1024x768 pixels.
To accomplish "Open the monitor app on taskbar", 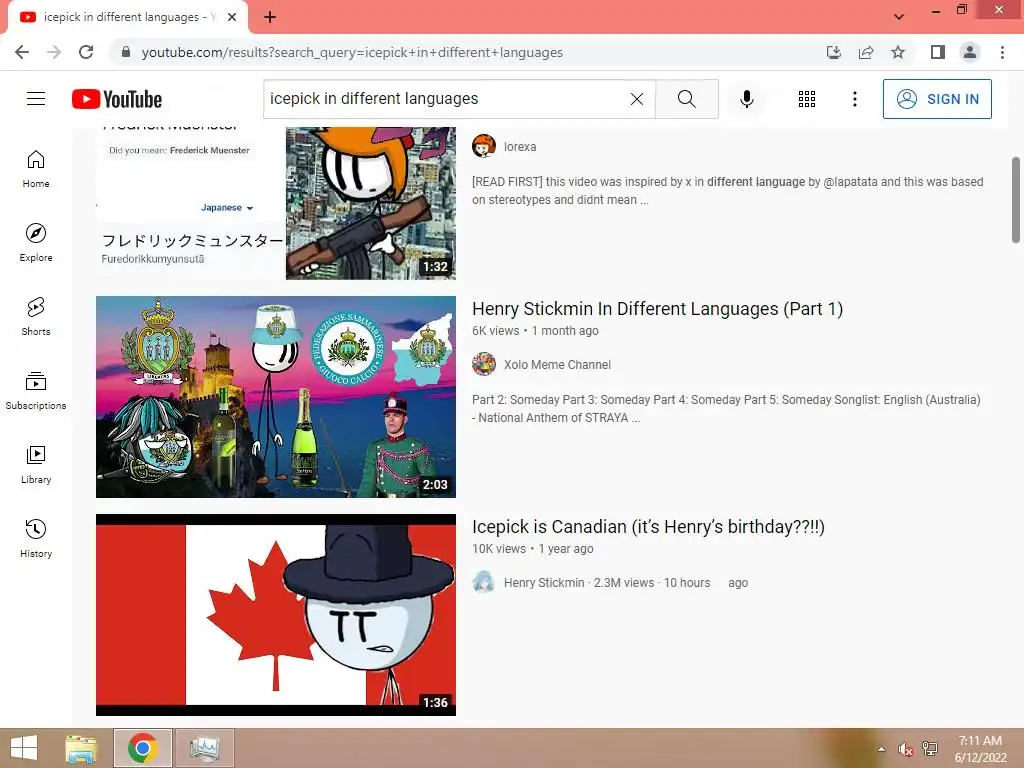I will pos(204,748).
